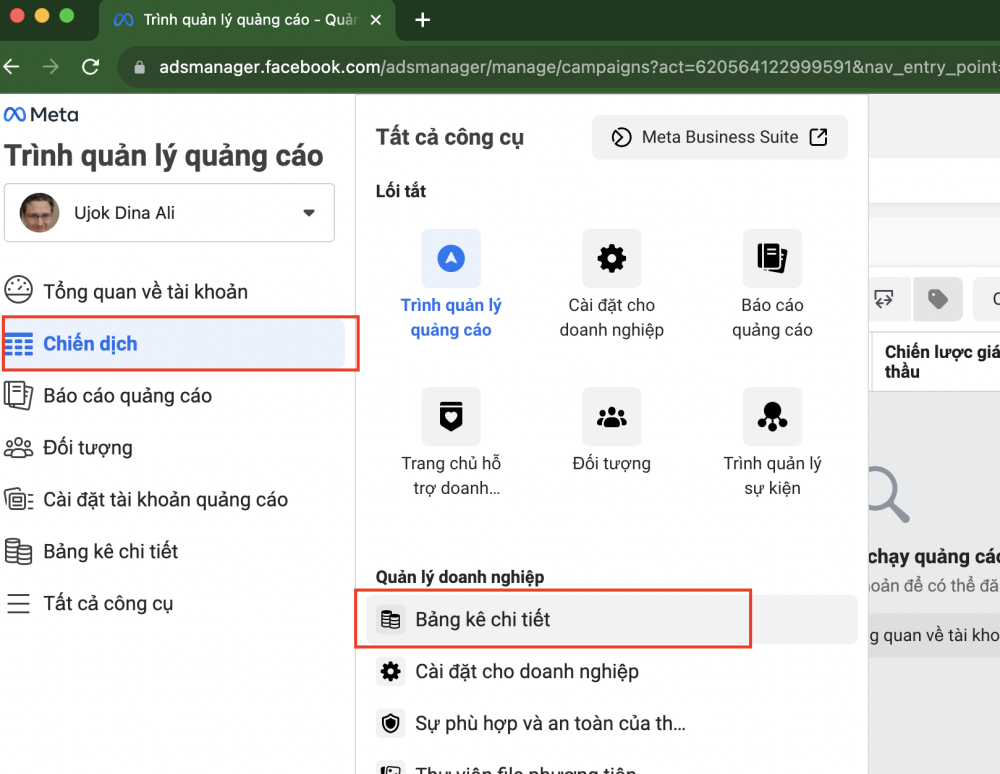The height and width of the screenshot is (774, 1000).
Task: Click the sidebar audiences people icon
Action: point(18,448)
